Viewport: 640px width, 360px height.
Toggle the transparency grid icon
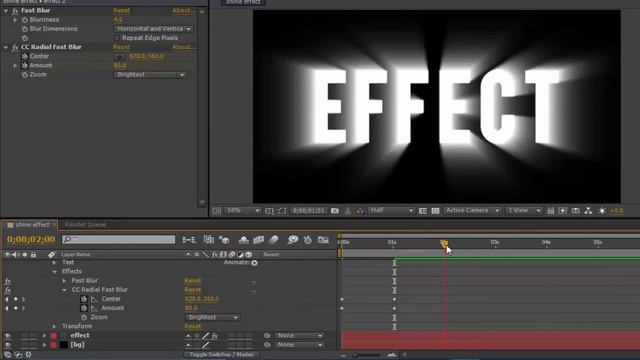click(x=435, y=211)
